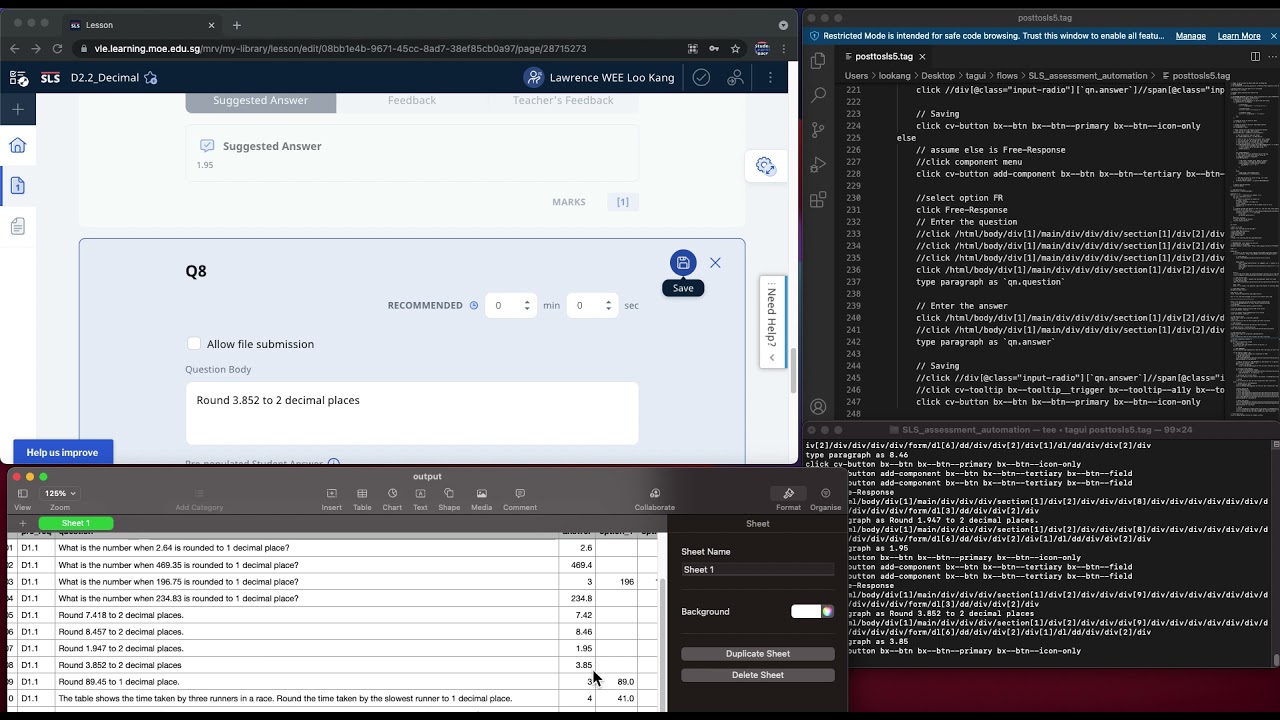Select the Sheet 1 tab in Numbers
This screenshot has width=1280, height=720.
(76, 523)
